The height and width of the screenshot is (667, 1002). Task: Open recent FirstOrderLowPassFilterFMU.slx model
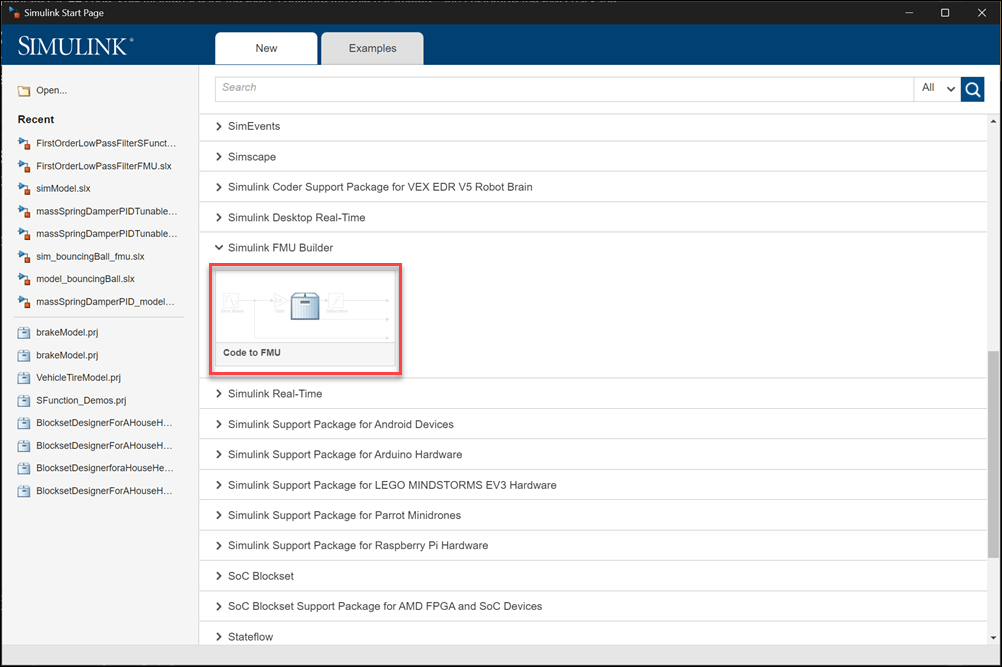tap(103, 166)
